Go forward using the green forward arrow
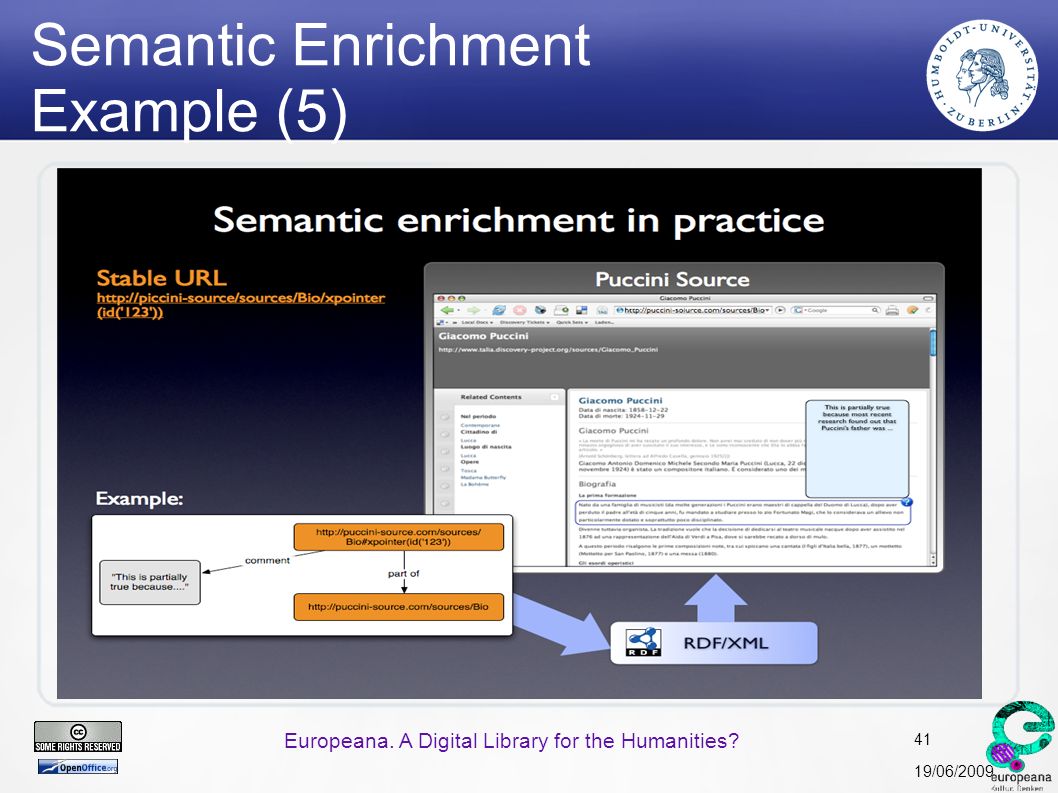This screenshot has width=1058, height=793. 473,310
